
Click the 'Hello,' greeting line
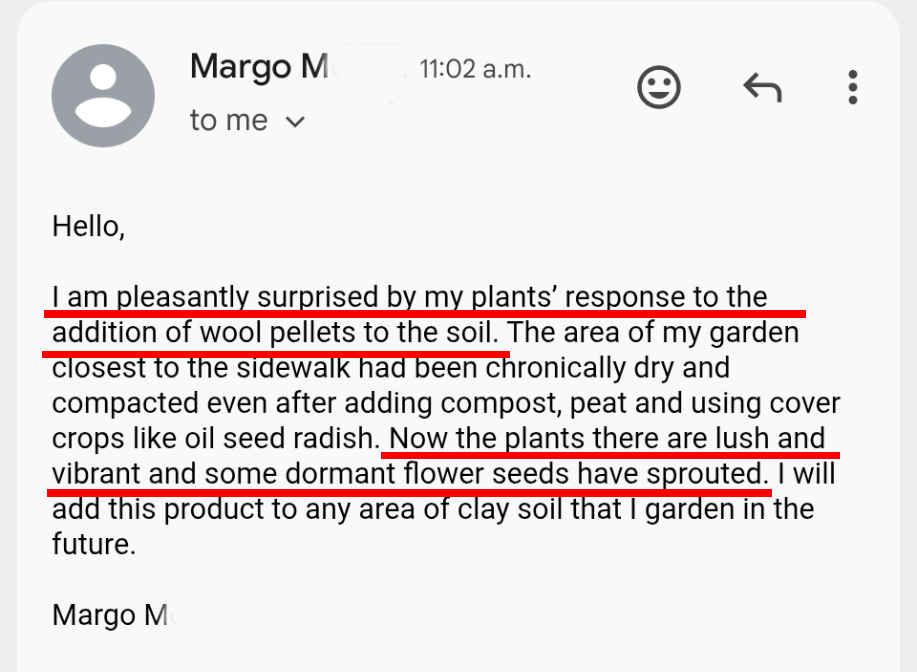(x=88, y=226)
